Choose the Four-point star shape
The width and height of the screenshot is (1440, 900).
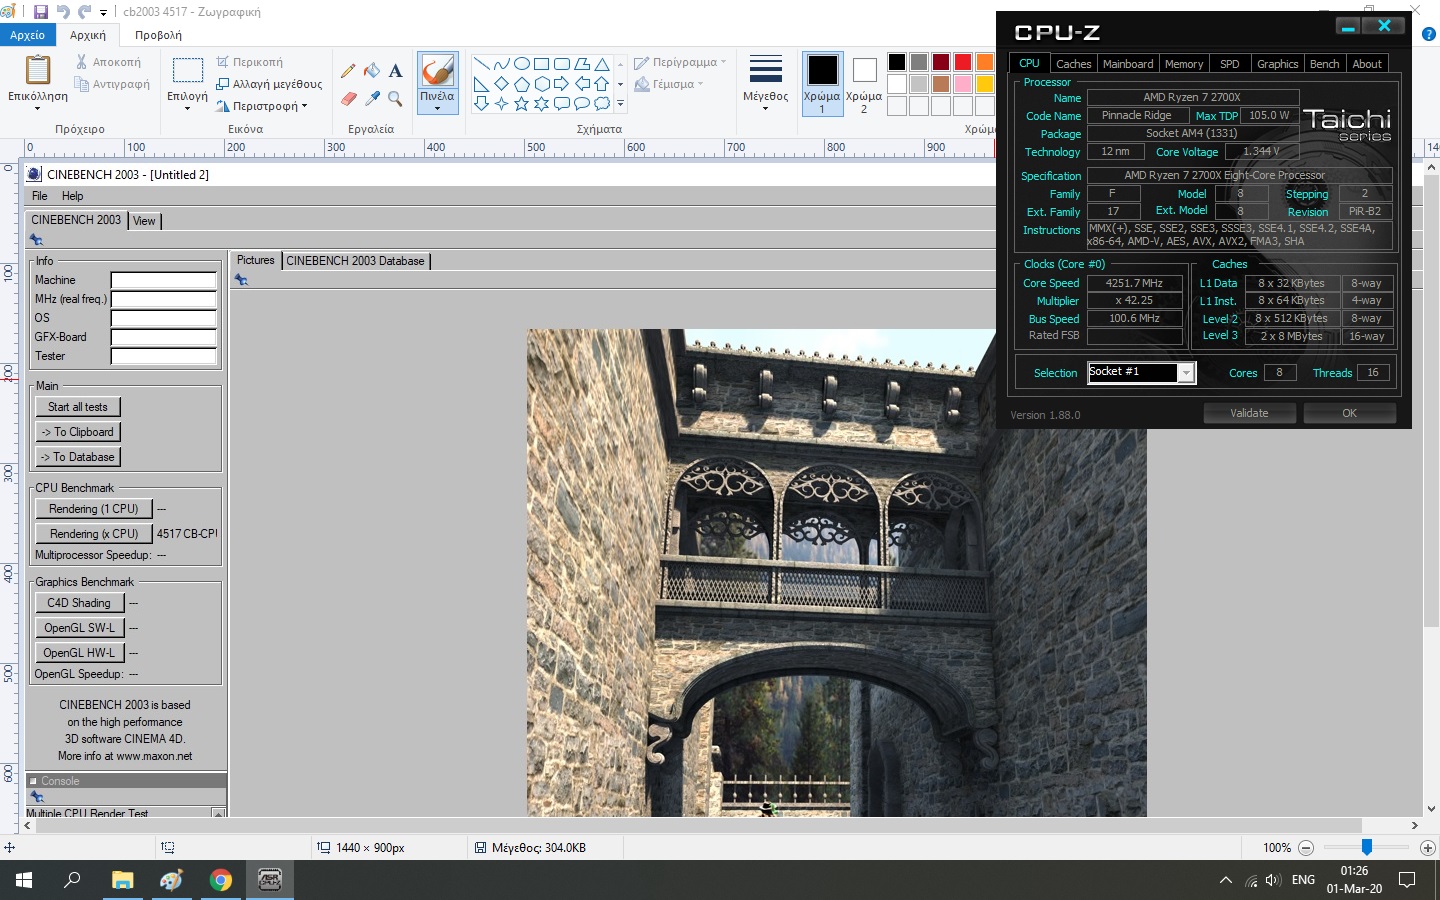pos(501,103)
